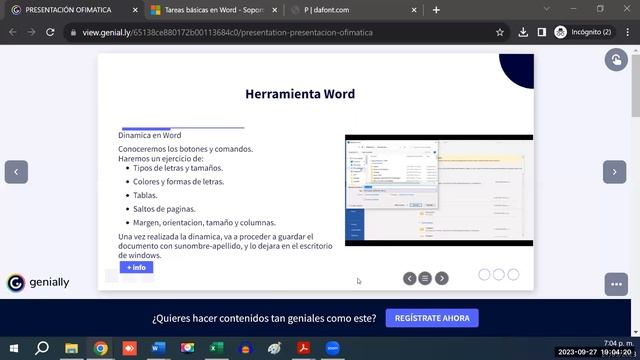640x360 pixels.
Task: Open Zoom from the taskbar
Action: pos(333,348)
